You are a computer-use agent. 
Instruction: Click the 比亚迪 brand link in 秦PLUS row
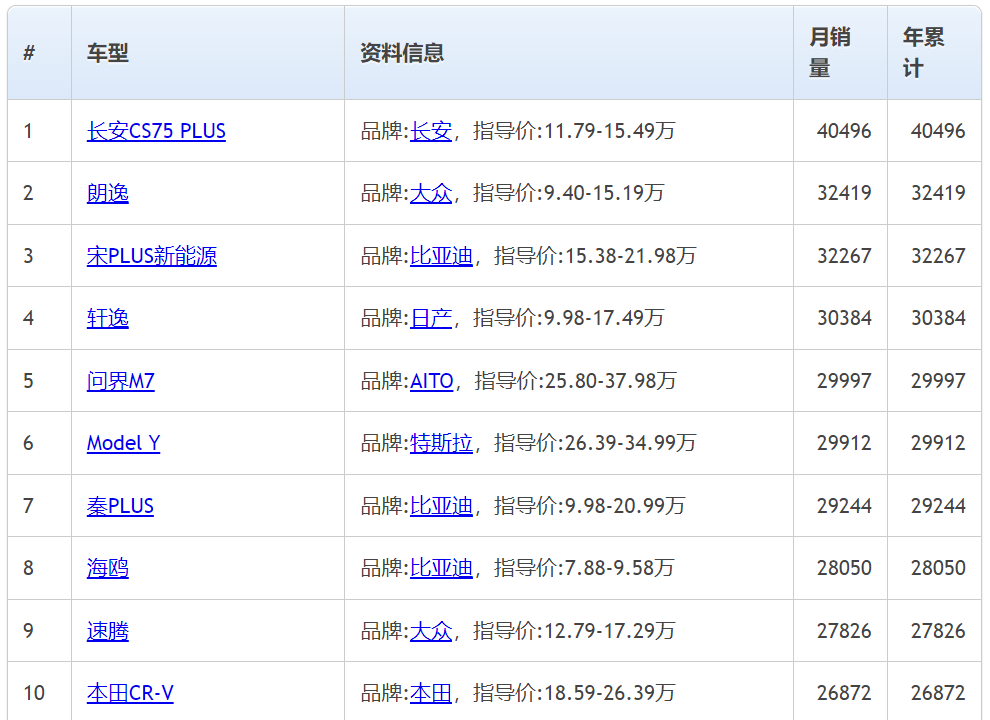coord(441,506)
